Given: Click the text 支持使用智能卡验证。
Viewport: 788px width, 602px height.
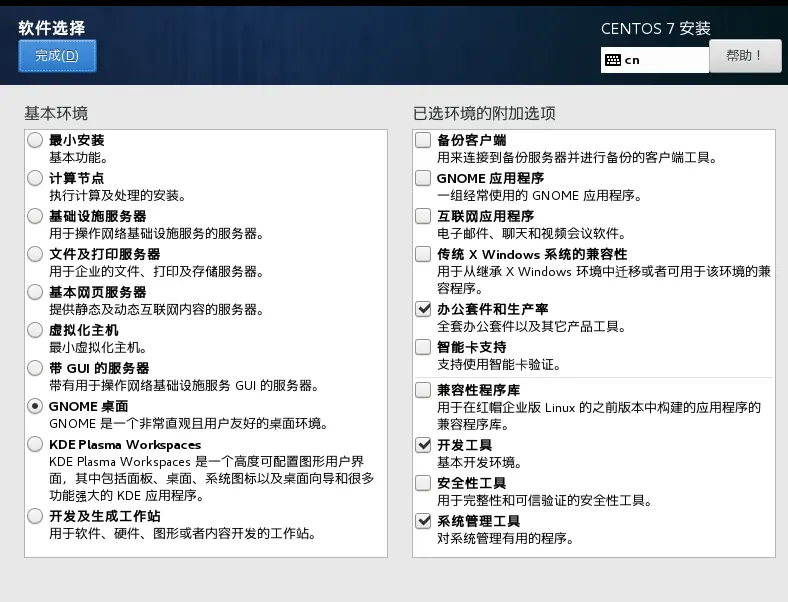Looking at the screenshot, I should tap(499, 365).
